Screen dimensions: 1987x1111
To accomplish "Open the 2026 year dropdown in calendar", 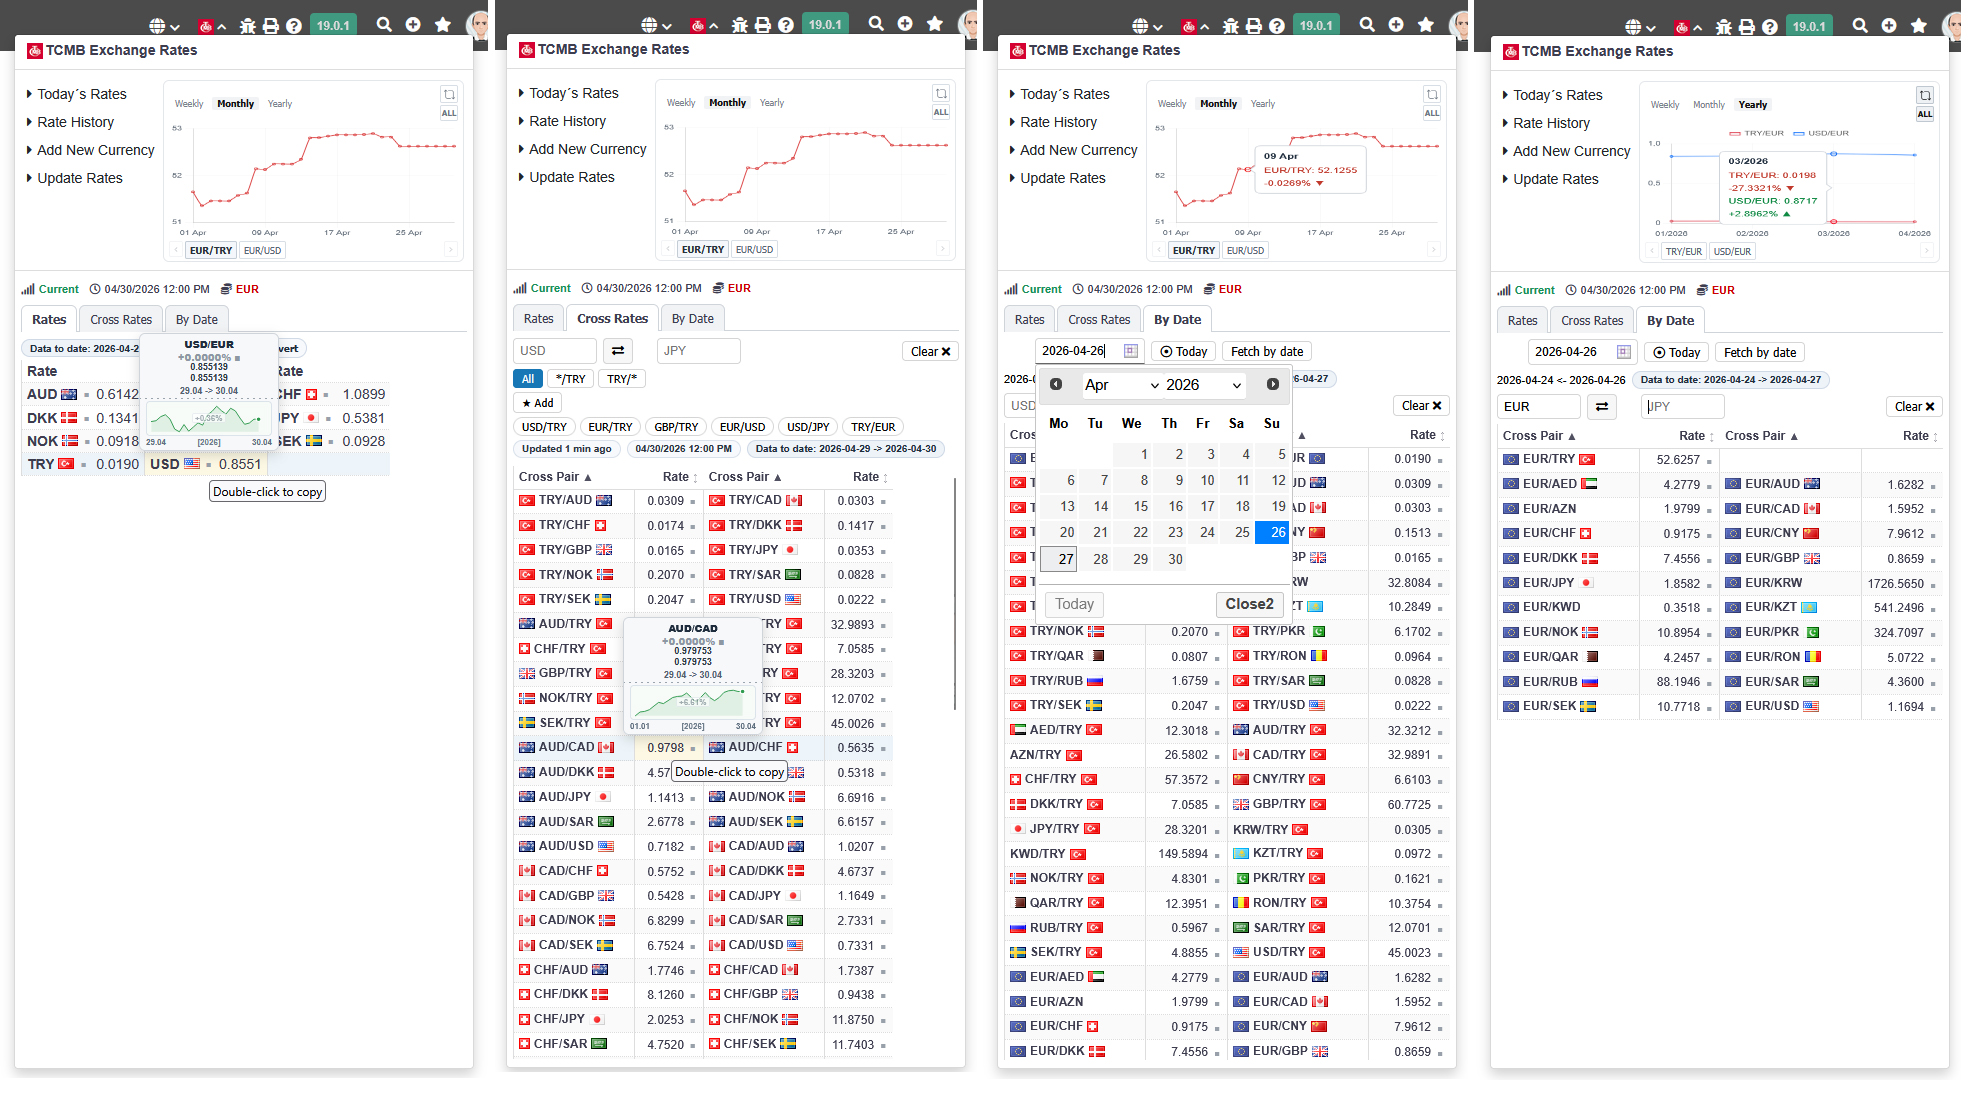I will point(1204,385).
